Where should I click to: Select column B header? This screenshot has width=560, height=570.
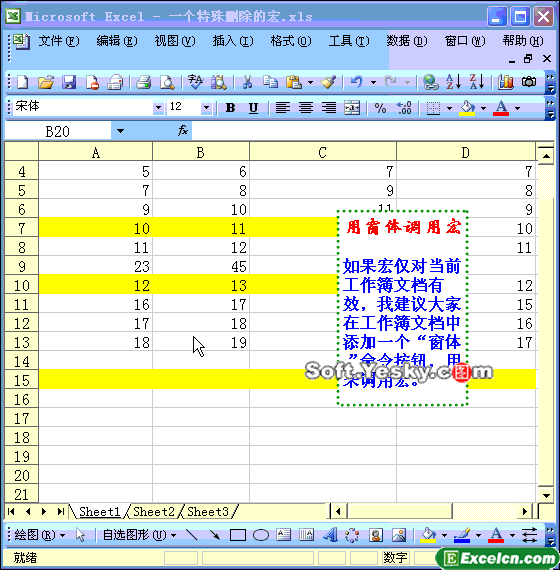pyautogui.click(x=201, y=152)
